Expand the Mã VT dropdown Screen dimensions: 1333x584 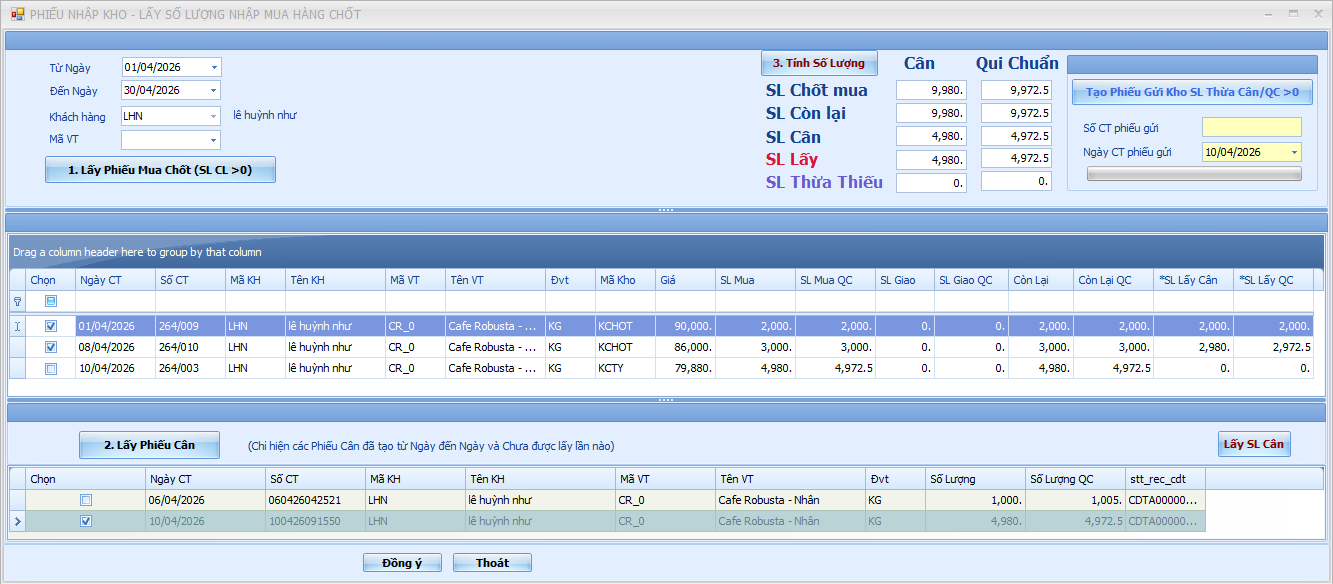click(x=214, y=140)
